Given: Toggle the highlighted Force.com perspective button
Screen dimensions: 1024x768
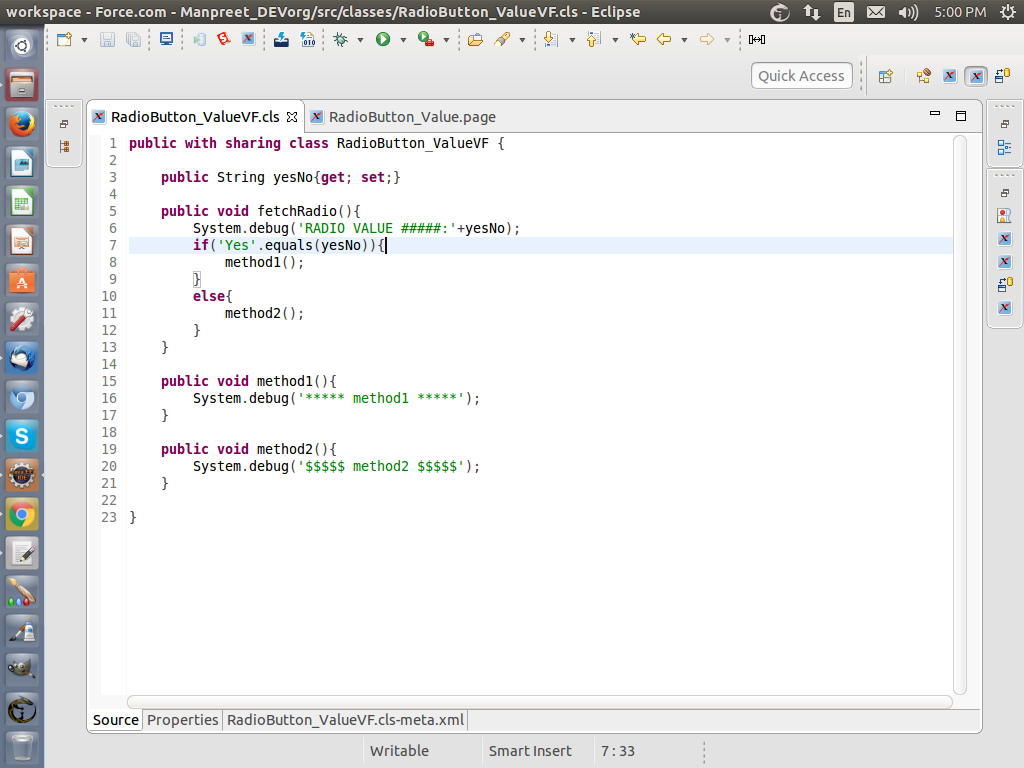Looking at the screenshot, I should (x=976, y=76).
